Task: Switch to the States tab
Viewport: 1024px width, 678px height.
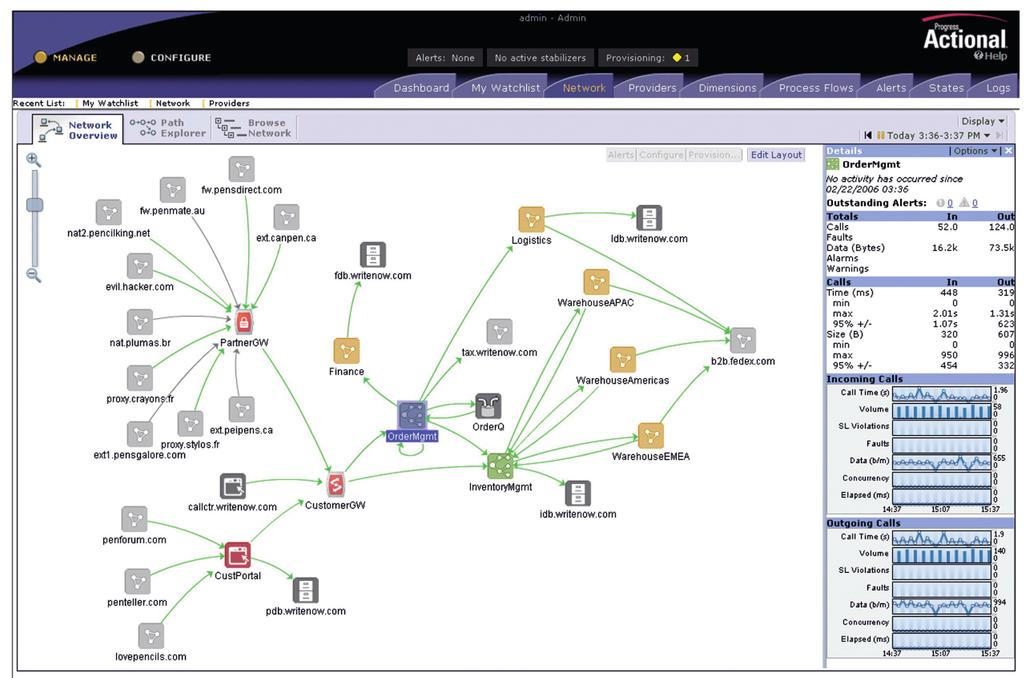Action: (x=946, y=88)
